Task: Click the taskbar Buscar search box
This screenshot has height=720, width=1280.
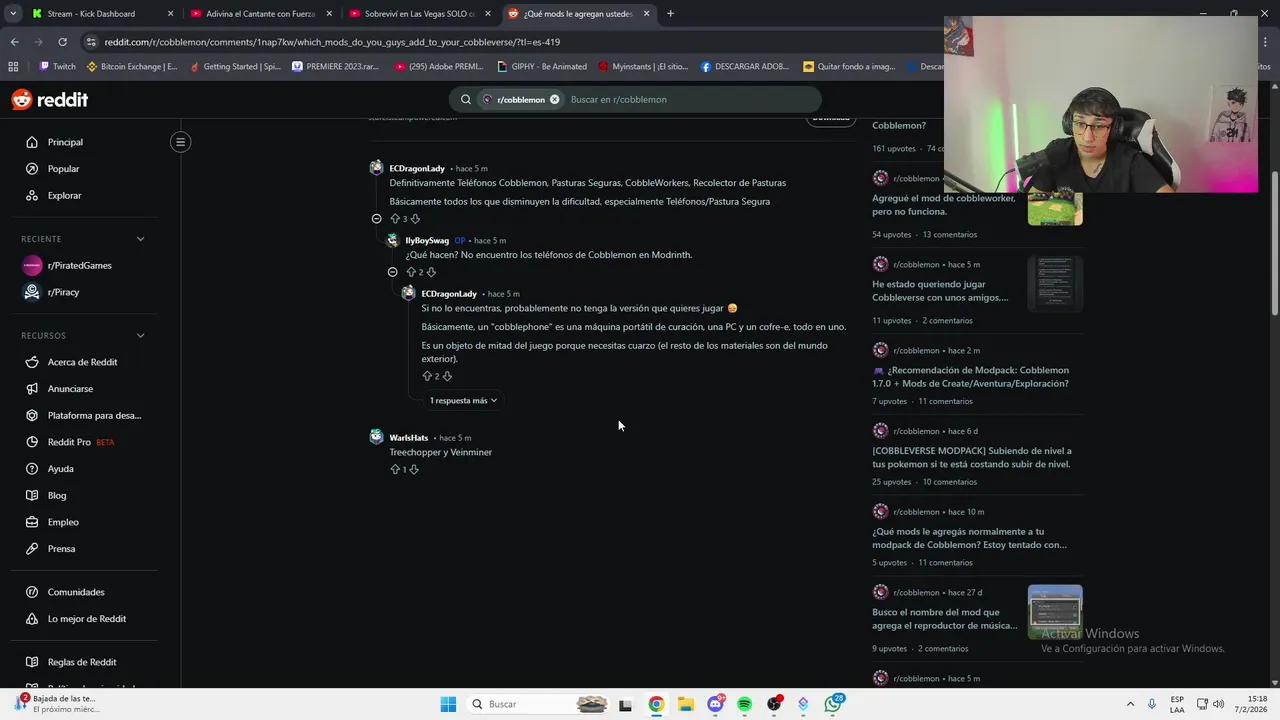Action: pos(538,704)
